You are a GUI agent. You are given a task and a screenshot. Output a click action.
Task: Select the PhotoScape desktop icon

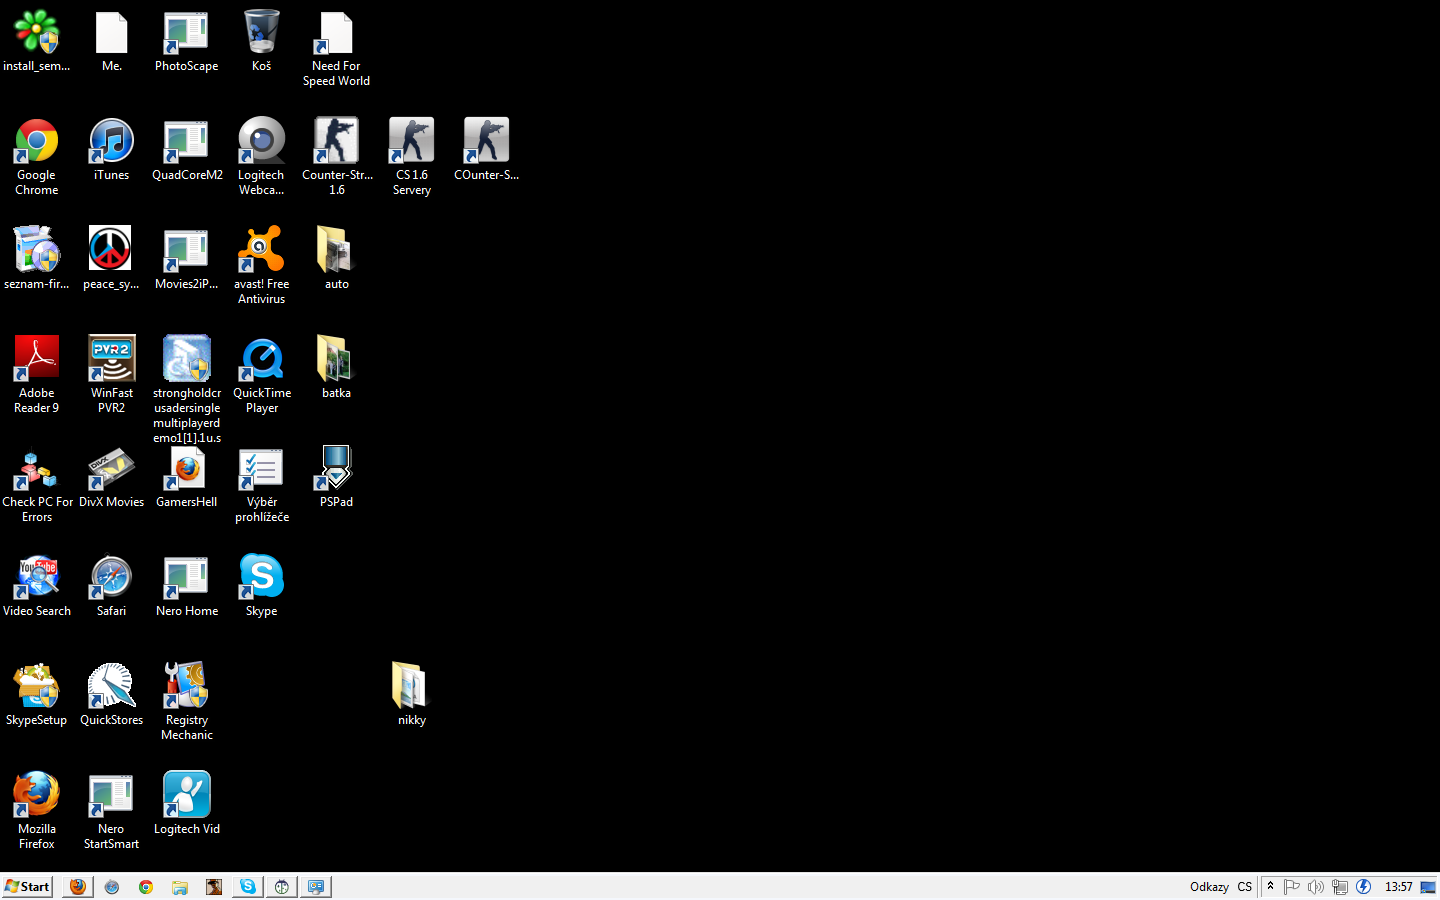pos(186,33)
